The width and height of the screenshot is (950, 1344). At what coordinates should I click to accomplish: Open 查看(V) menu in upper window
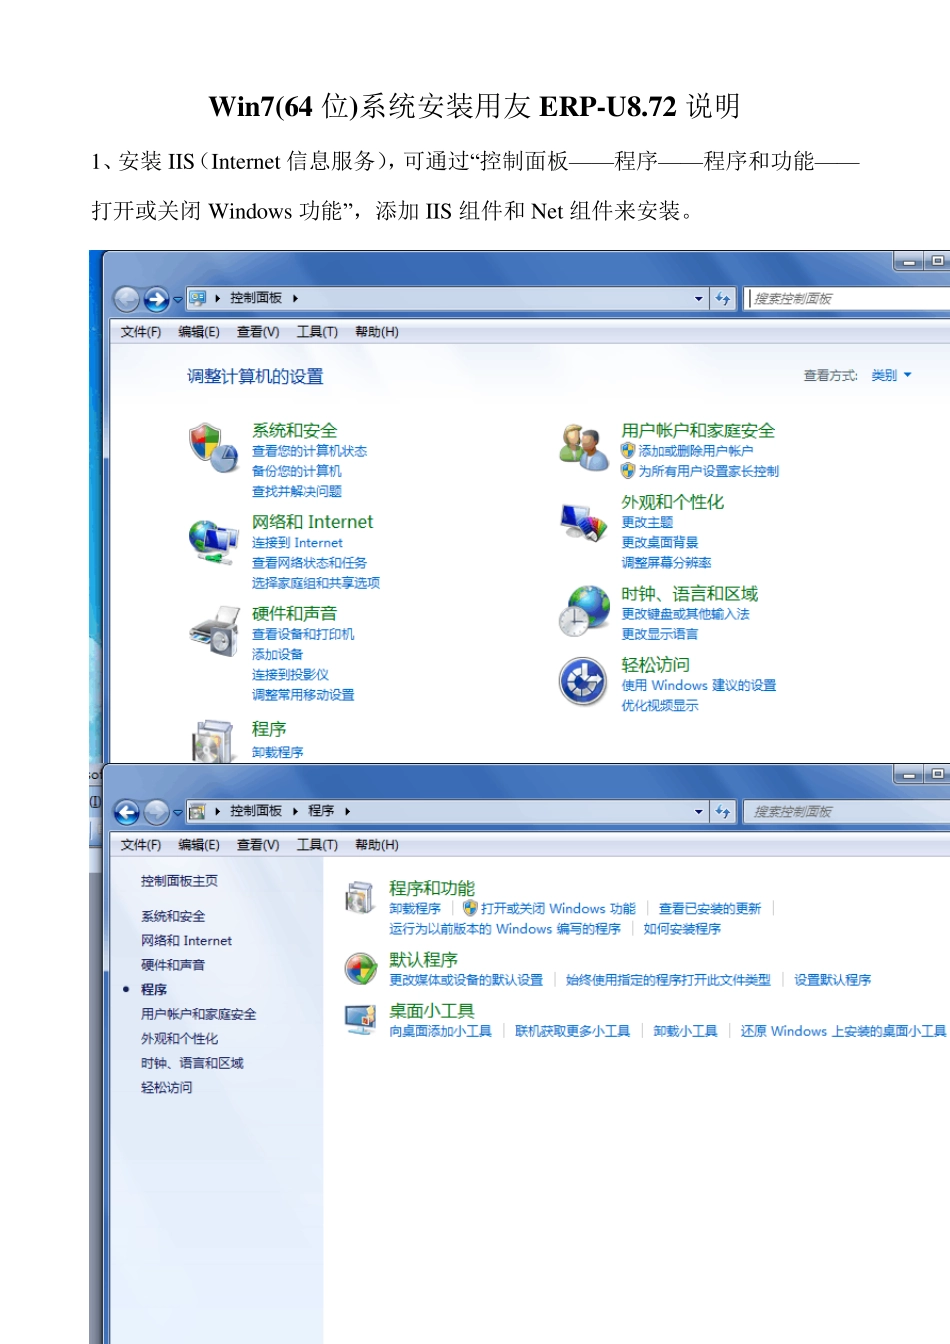coord(258,332)
